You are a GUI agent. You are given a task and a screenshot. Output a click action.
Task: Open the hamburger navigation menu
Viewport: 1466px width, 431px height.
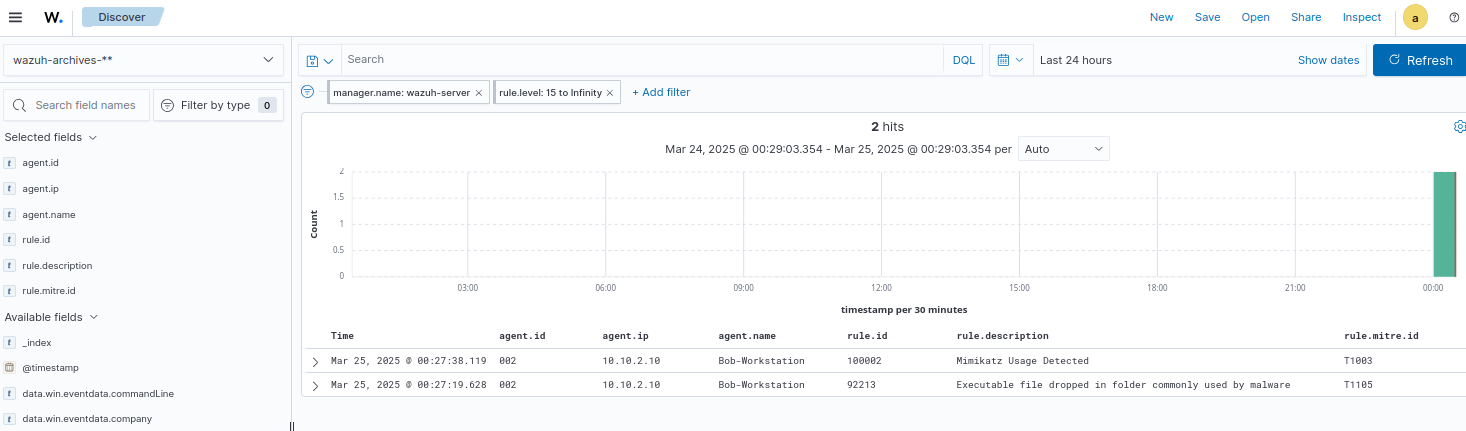point(15,17)
